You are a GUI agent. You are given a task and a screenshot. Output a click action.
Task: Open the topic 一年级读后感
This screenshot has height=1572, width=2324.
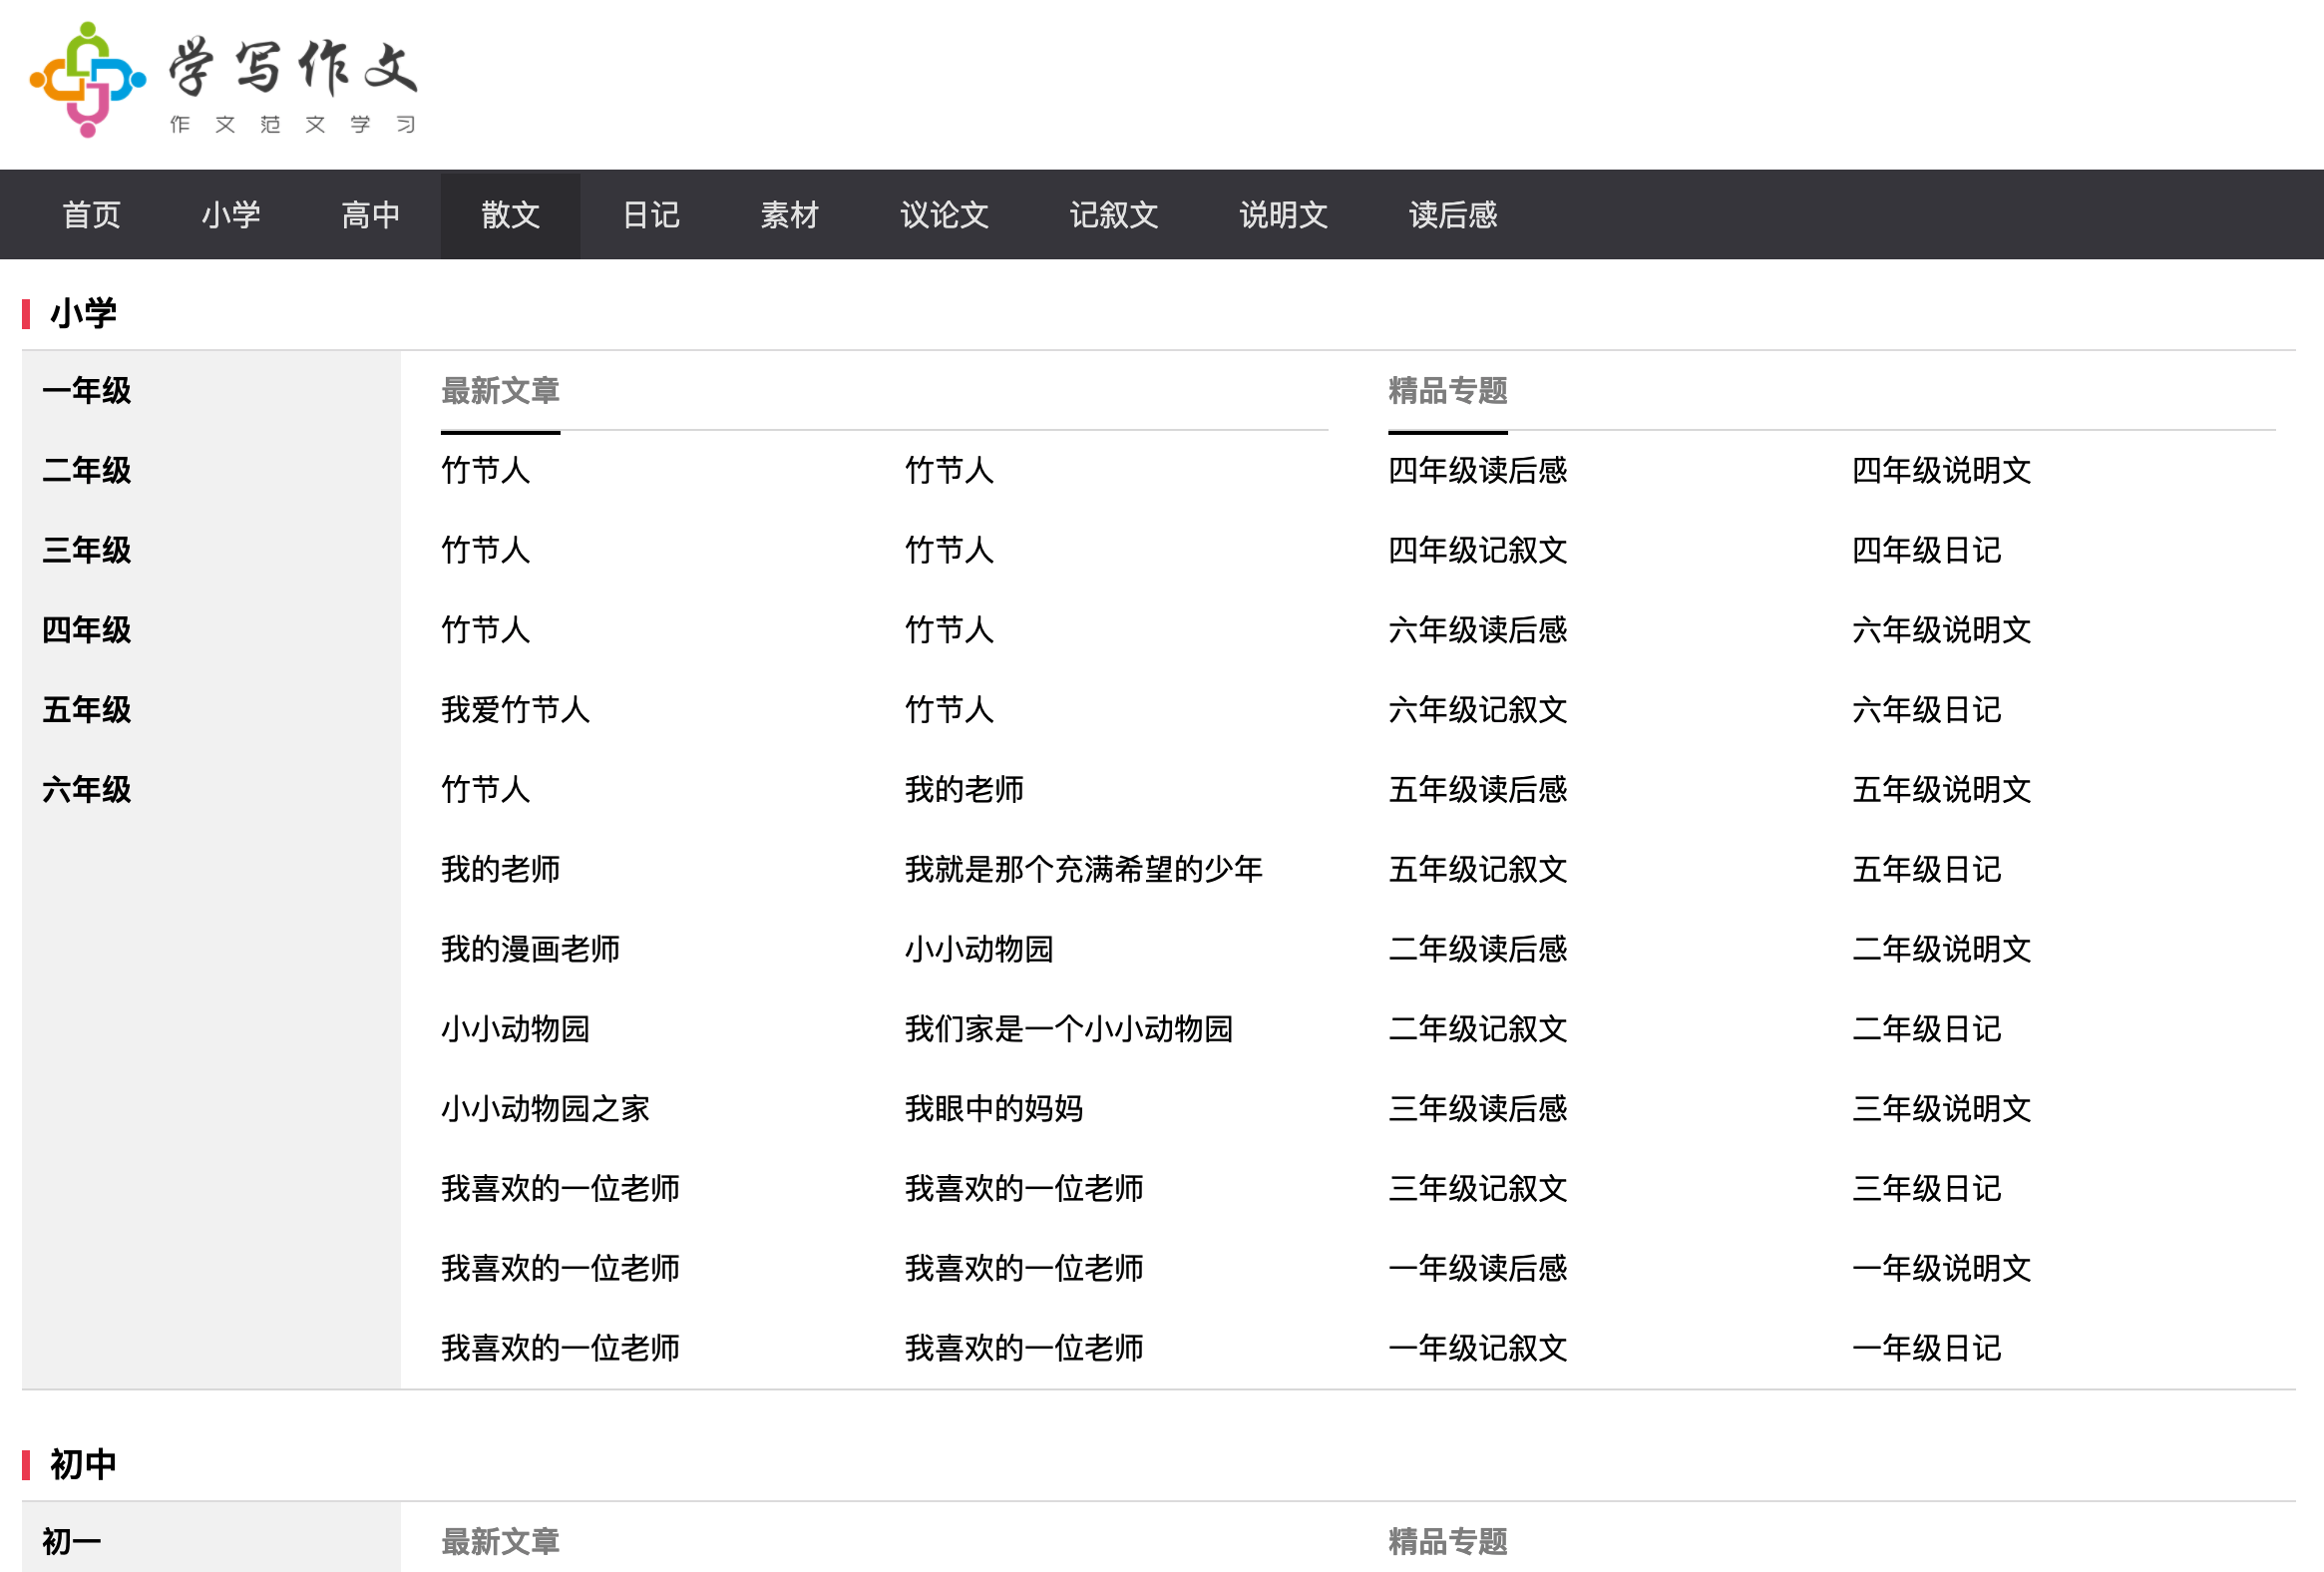click(1478, 1270)
